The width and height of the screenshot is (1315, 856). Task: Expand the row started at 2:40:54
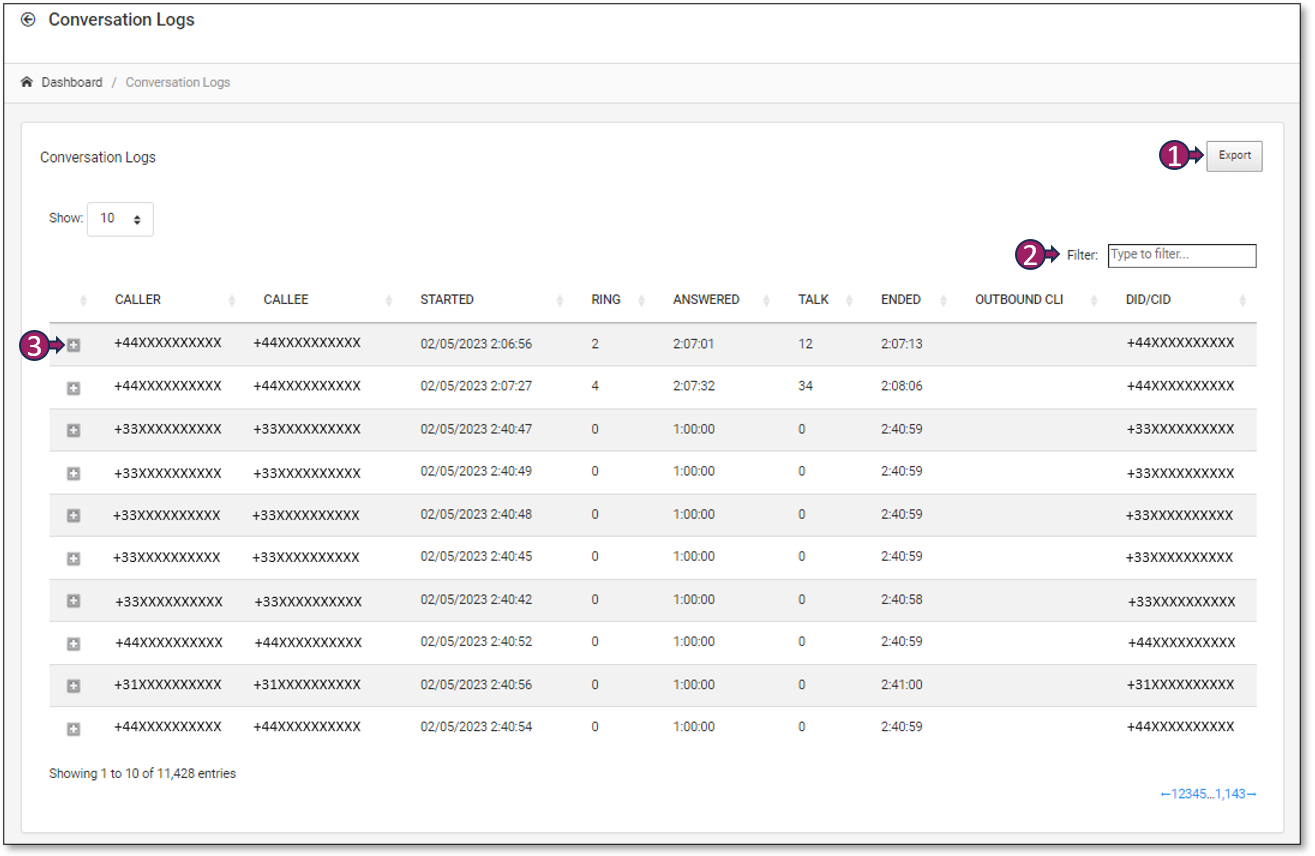point(74,729)
